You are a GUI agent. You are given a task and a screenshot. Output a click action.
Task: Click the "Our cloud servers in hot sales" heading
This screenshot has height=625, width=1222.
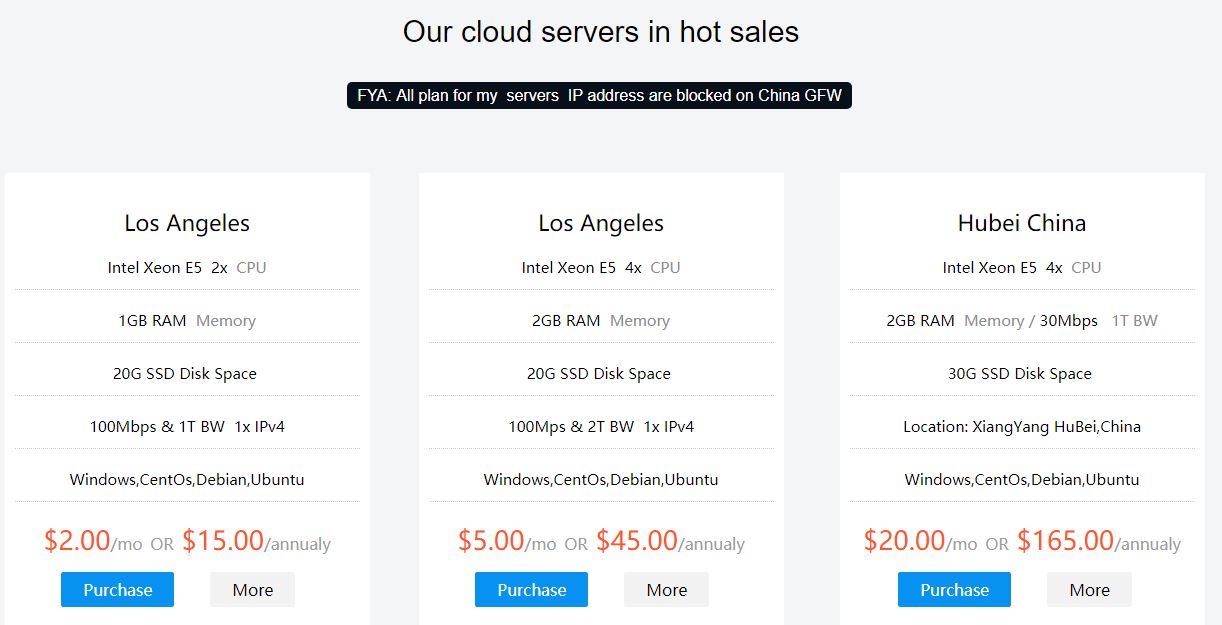pyautogui.click(x=600, y=32)
